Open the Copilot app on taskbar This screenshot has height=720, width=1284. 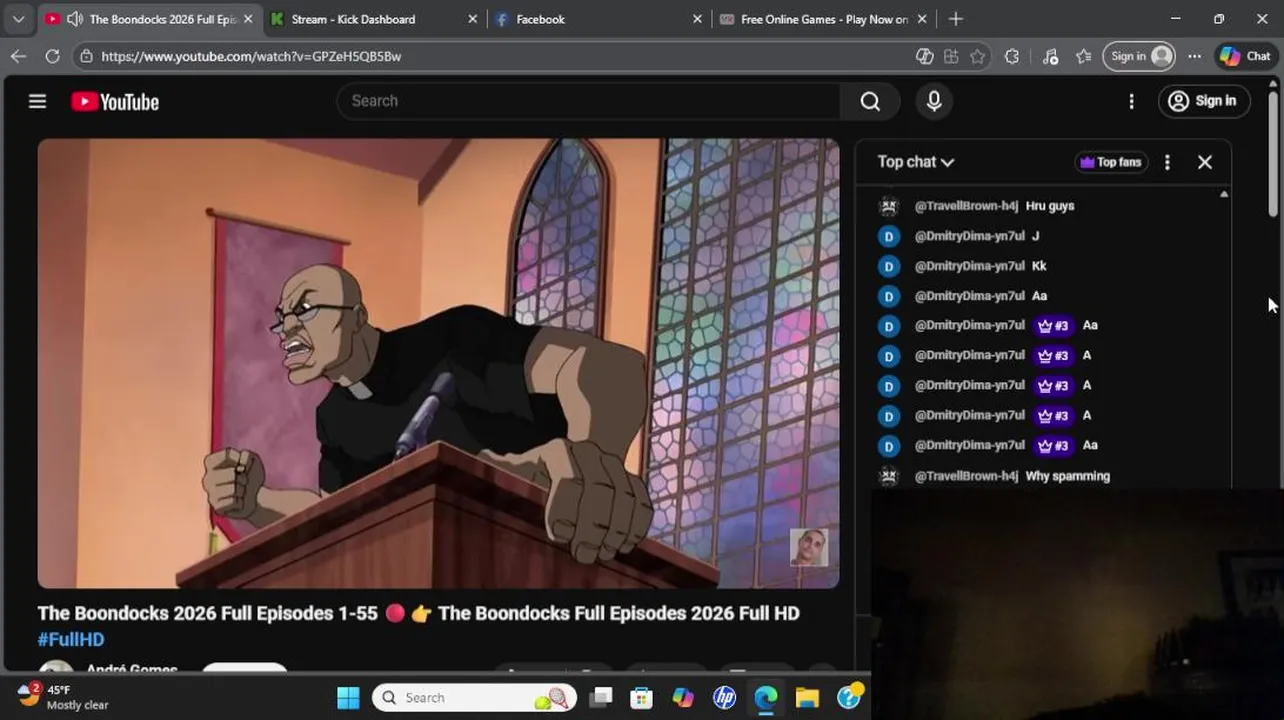pyautogui.click(x=683, y=698)
